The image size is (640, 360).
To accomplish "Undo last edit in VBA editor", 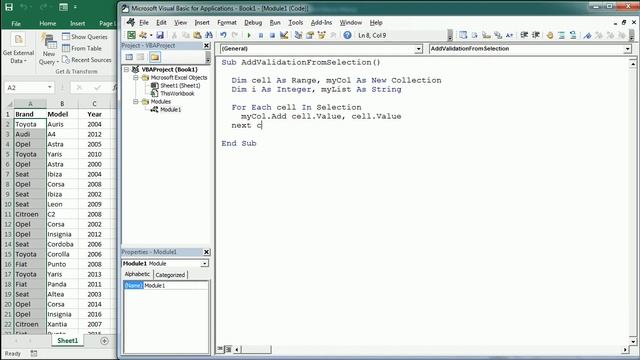I will (223, 36).
